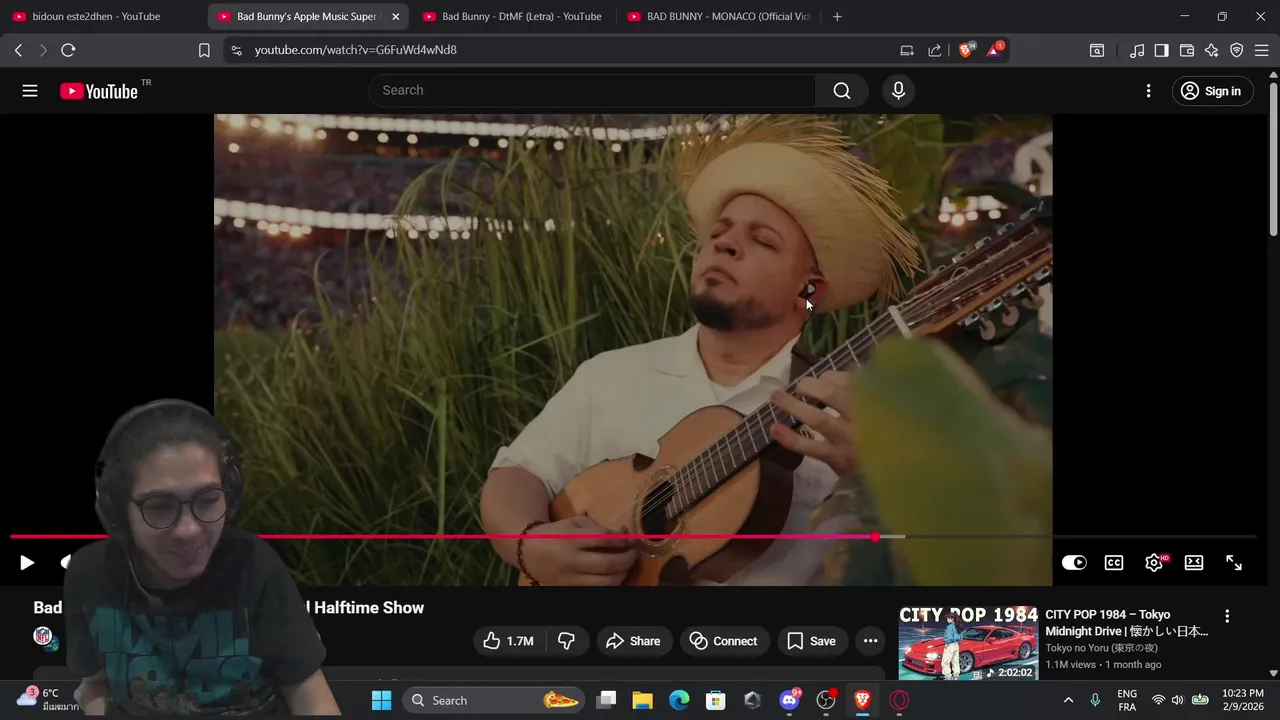
Task: Open Leo AI sparkle icon
Action: [x=1212, y=50]
